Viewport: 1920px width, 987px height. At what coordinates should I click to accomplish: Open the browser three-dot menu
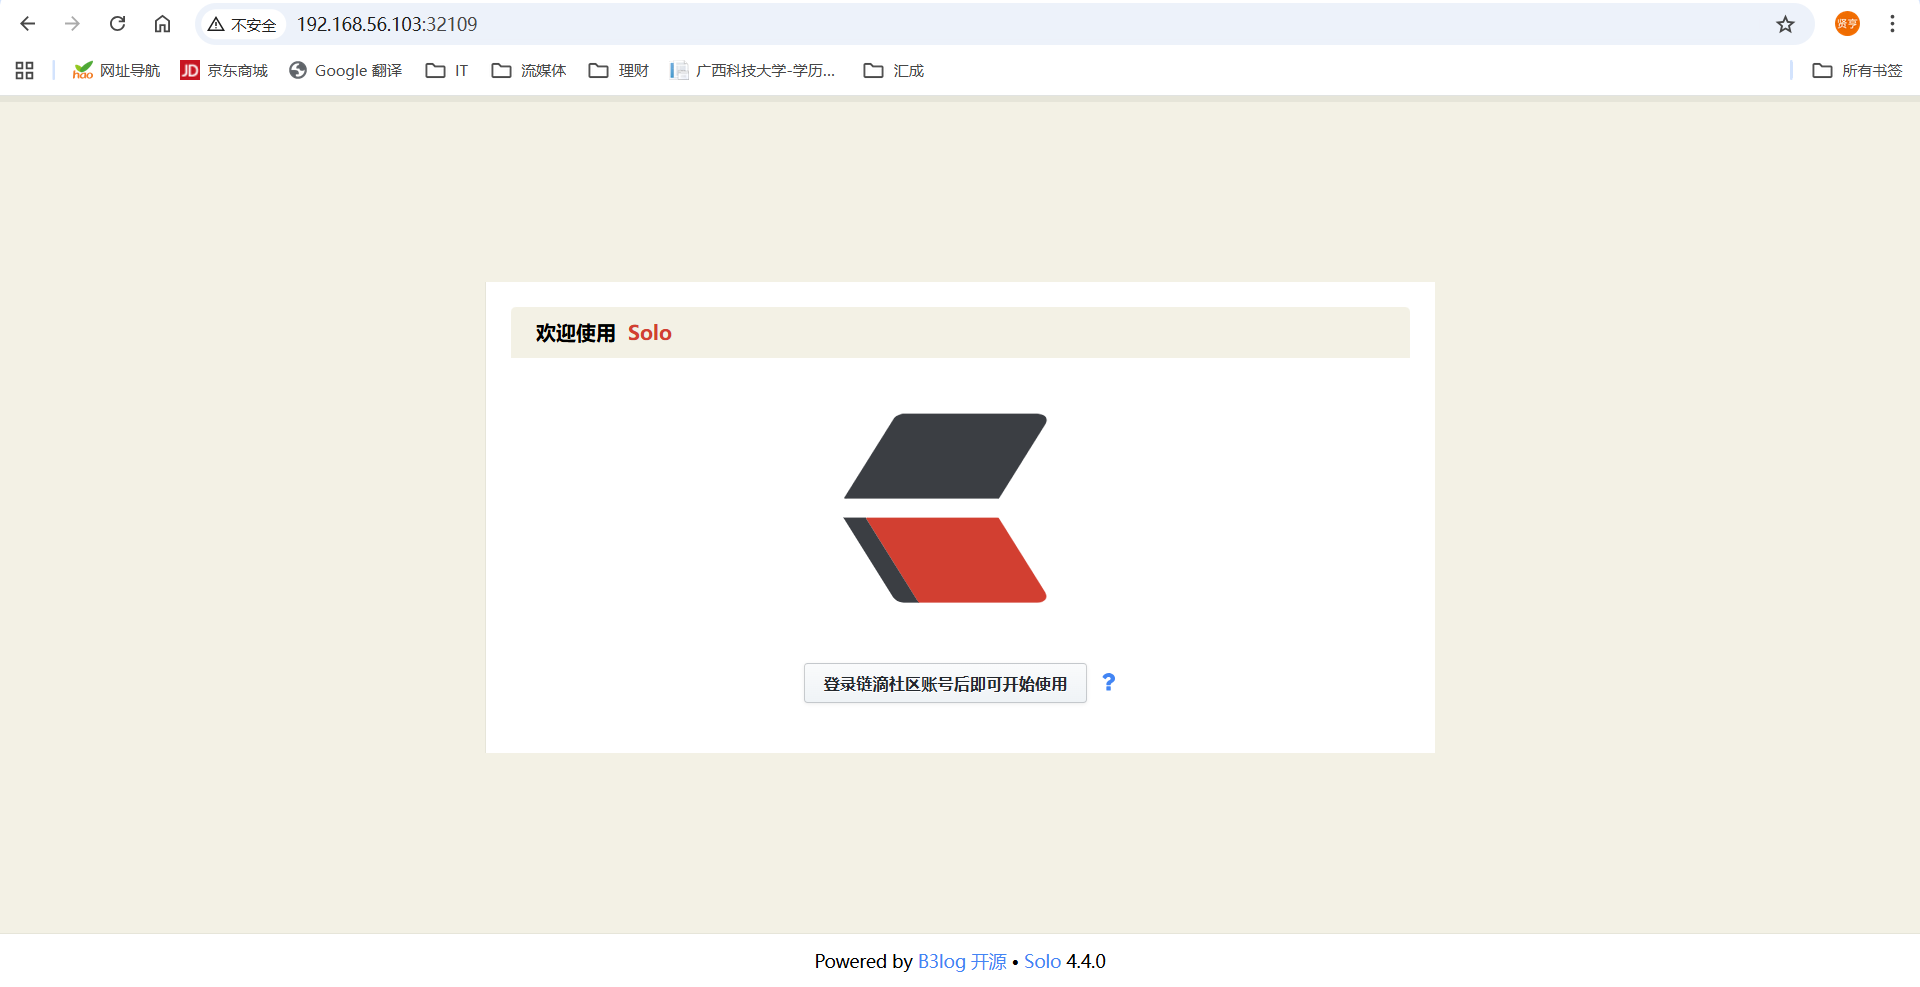tap(1892, 24)
